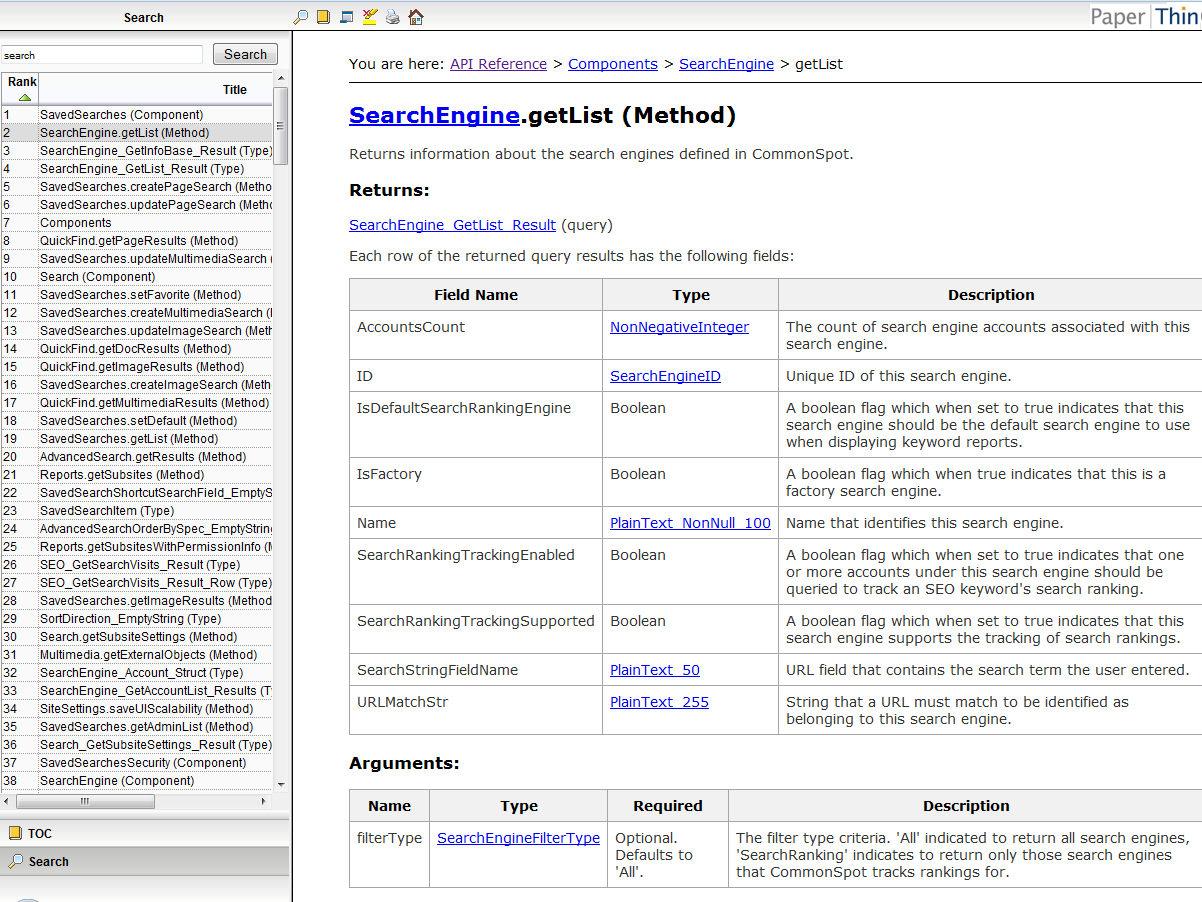Select result SavedSearches.getList (Method)
Viewport: 1202px width, 902px height.
pyautogui.click(x=136, y=439)
